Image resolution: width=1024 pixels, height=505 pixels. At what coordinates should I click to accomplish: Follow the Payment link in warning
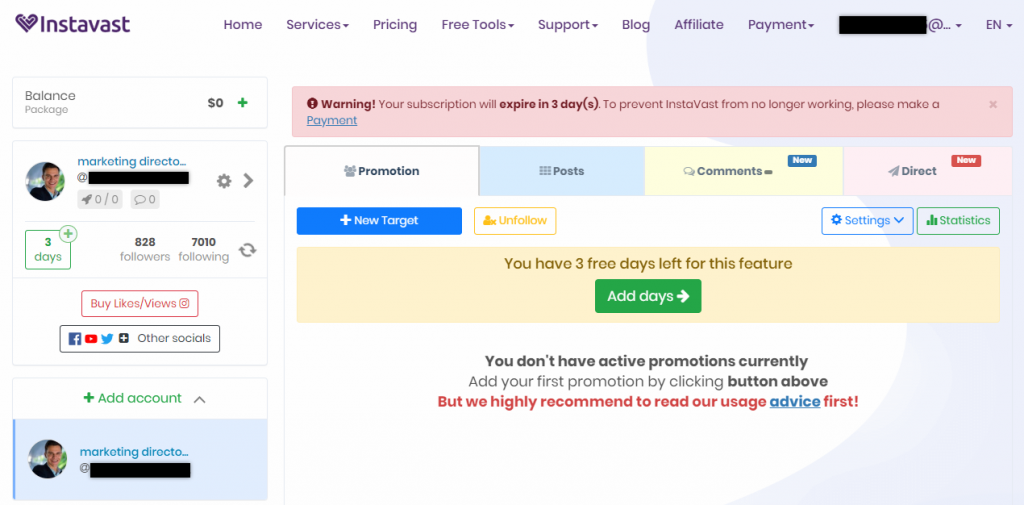(332, 120)
